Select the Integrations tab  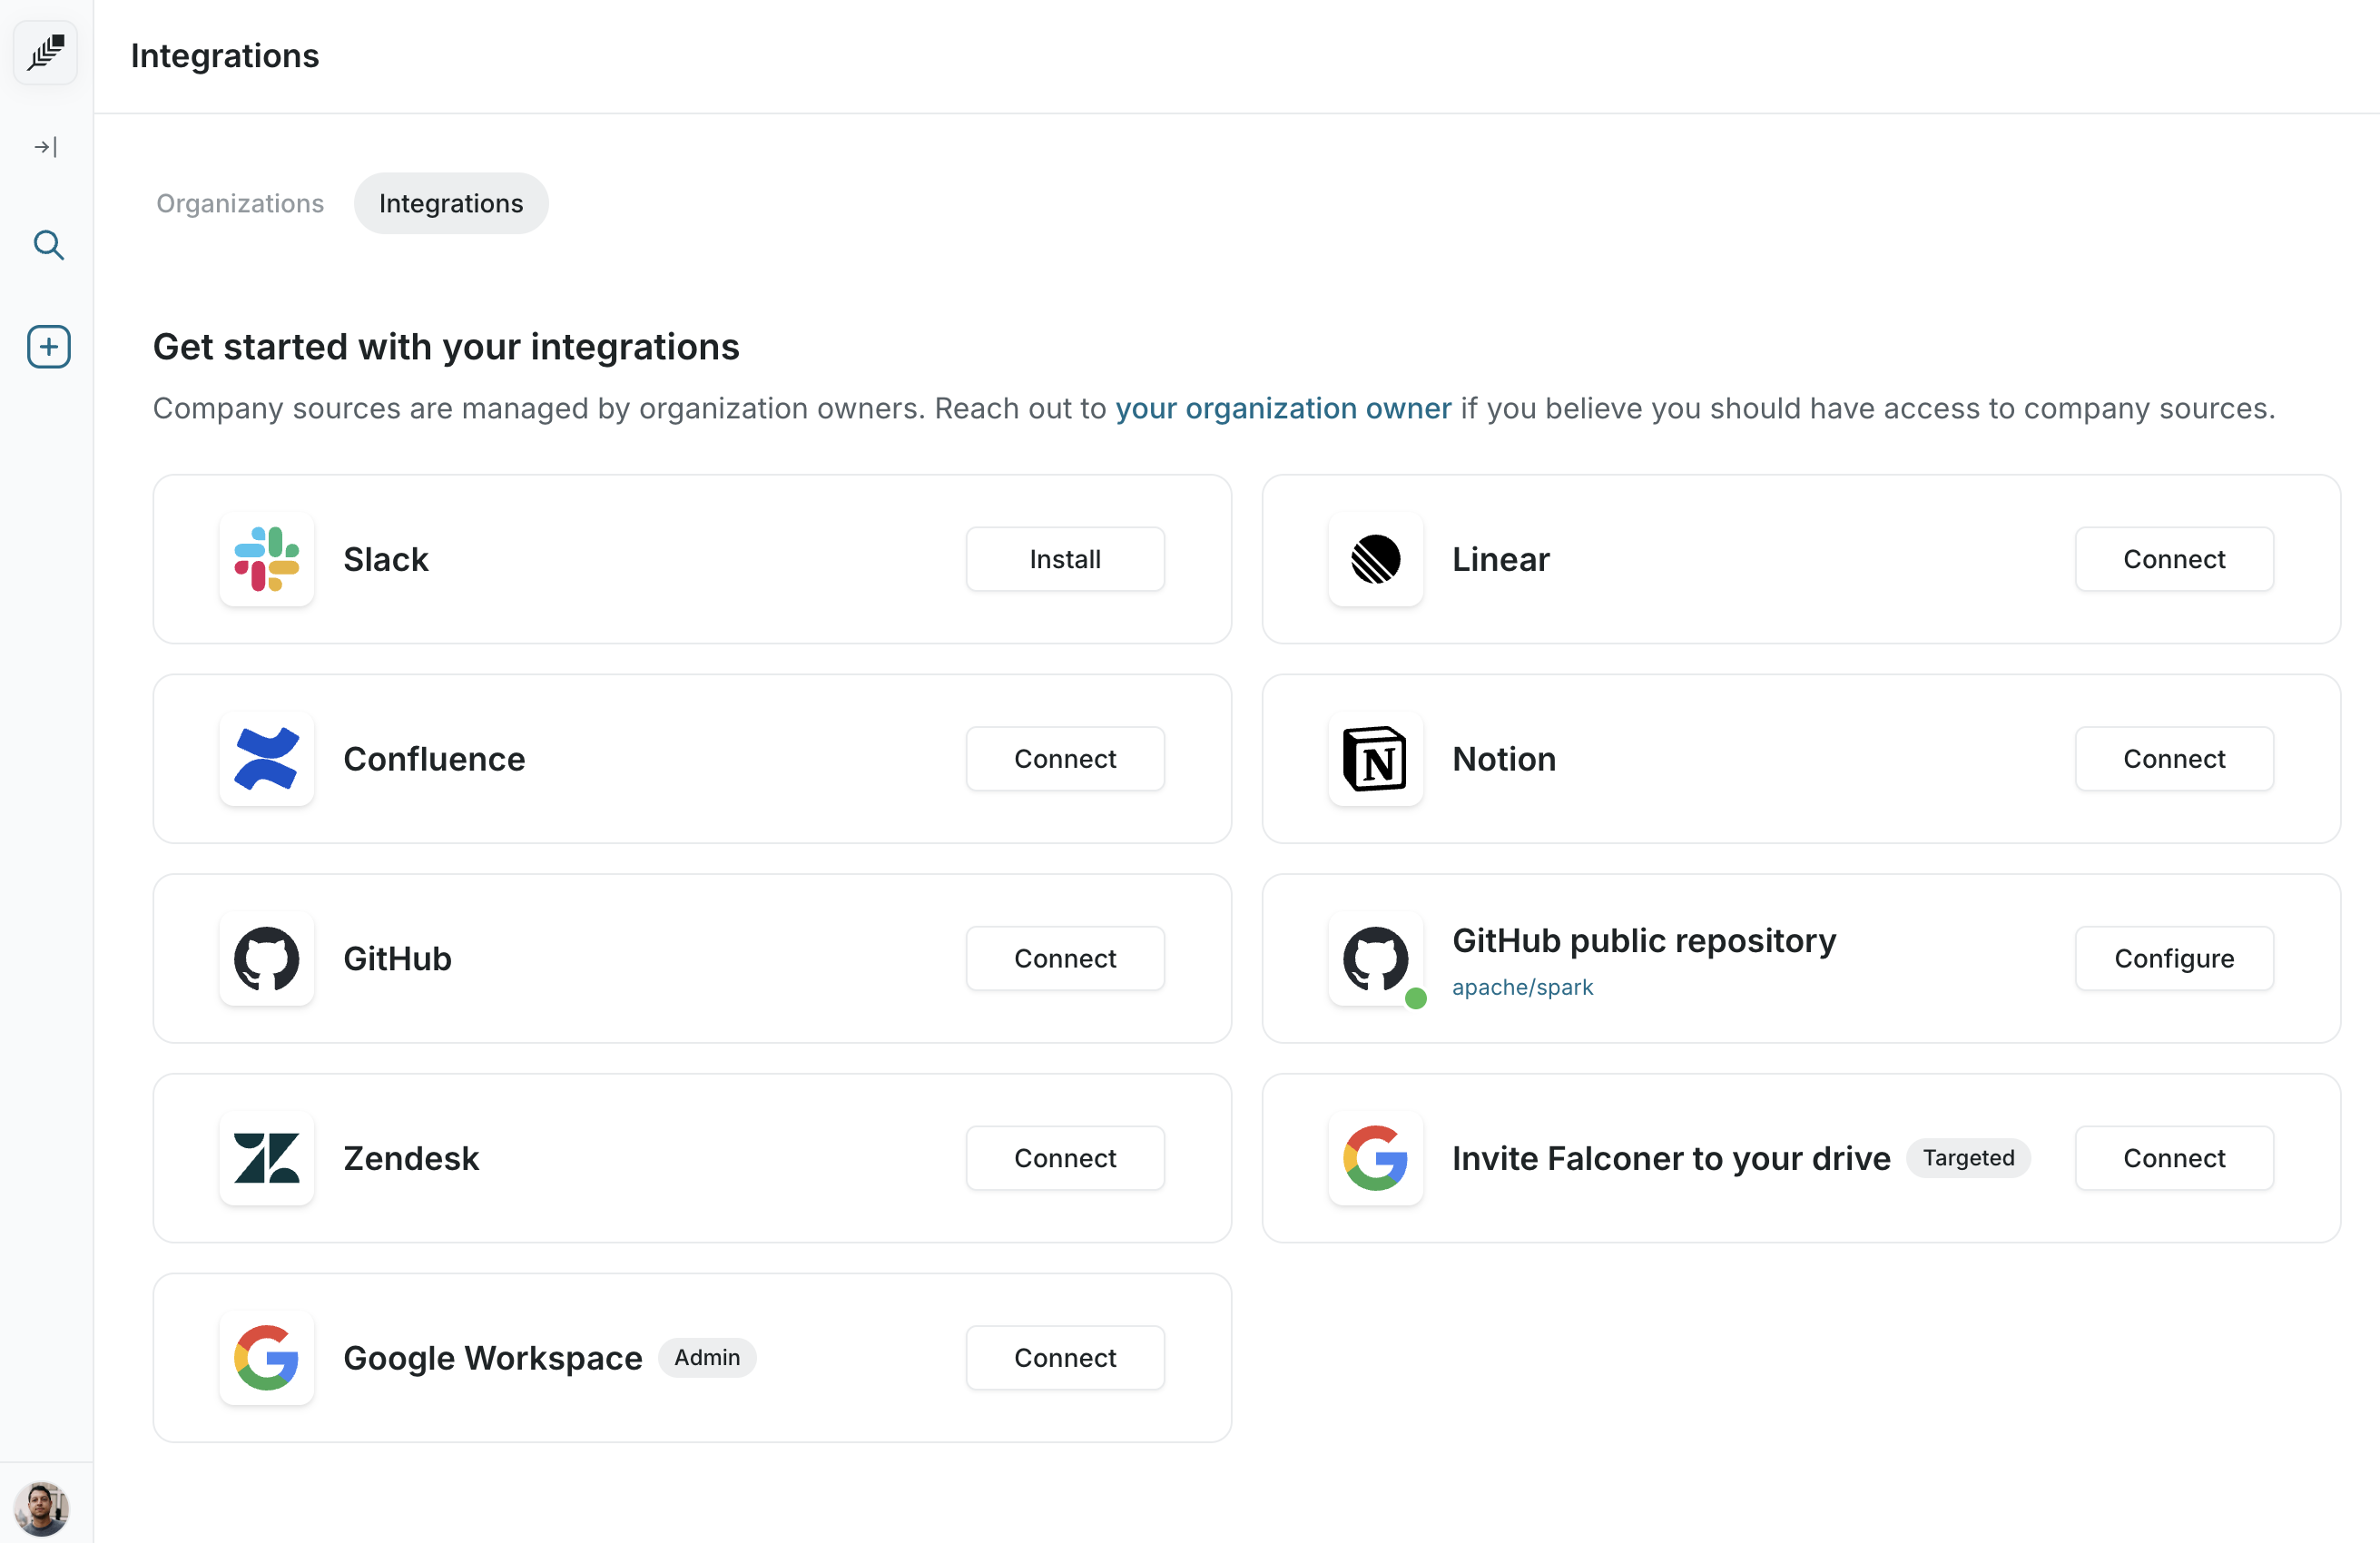point(451,204)
